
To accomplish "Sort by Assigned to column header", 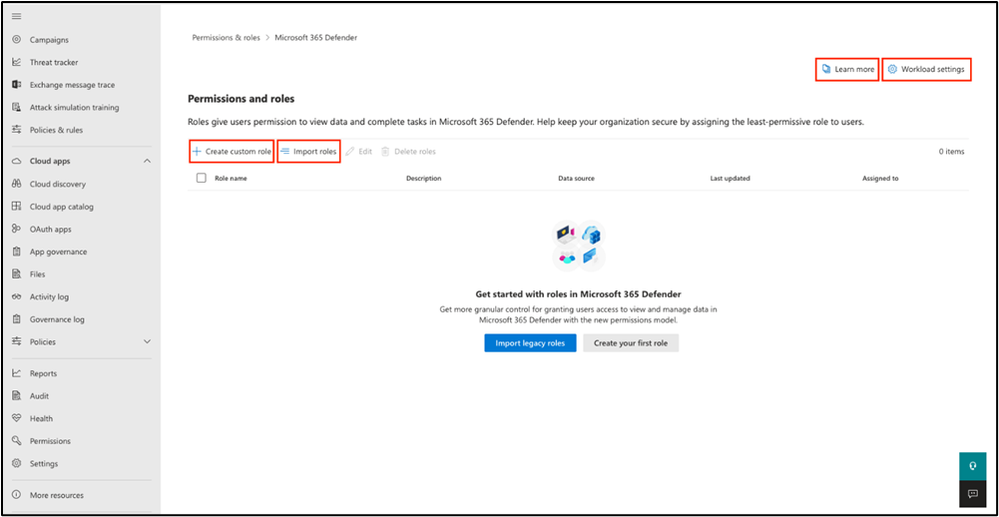I will click(x=880, y=178).
